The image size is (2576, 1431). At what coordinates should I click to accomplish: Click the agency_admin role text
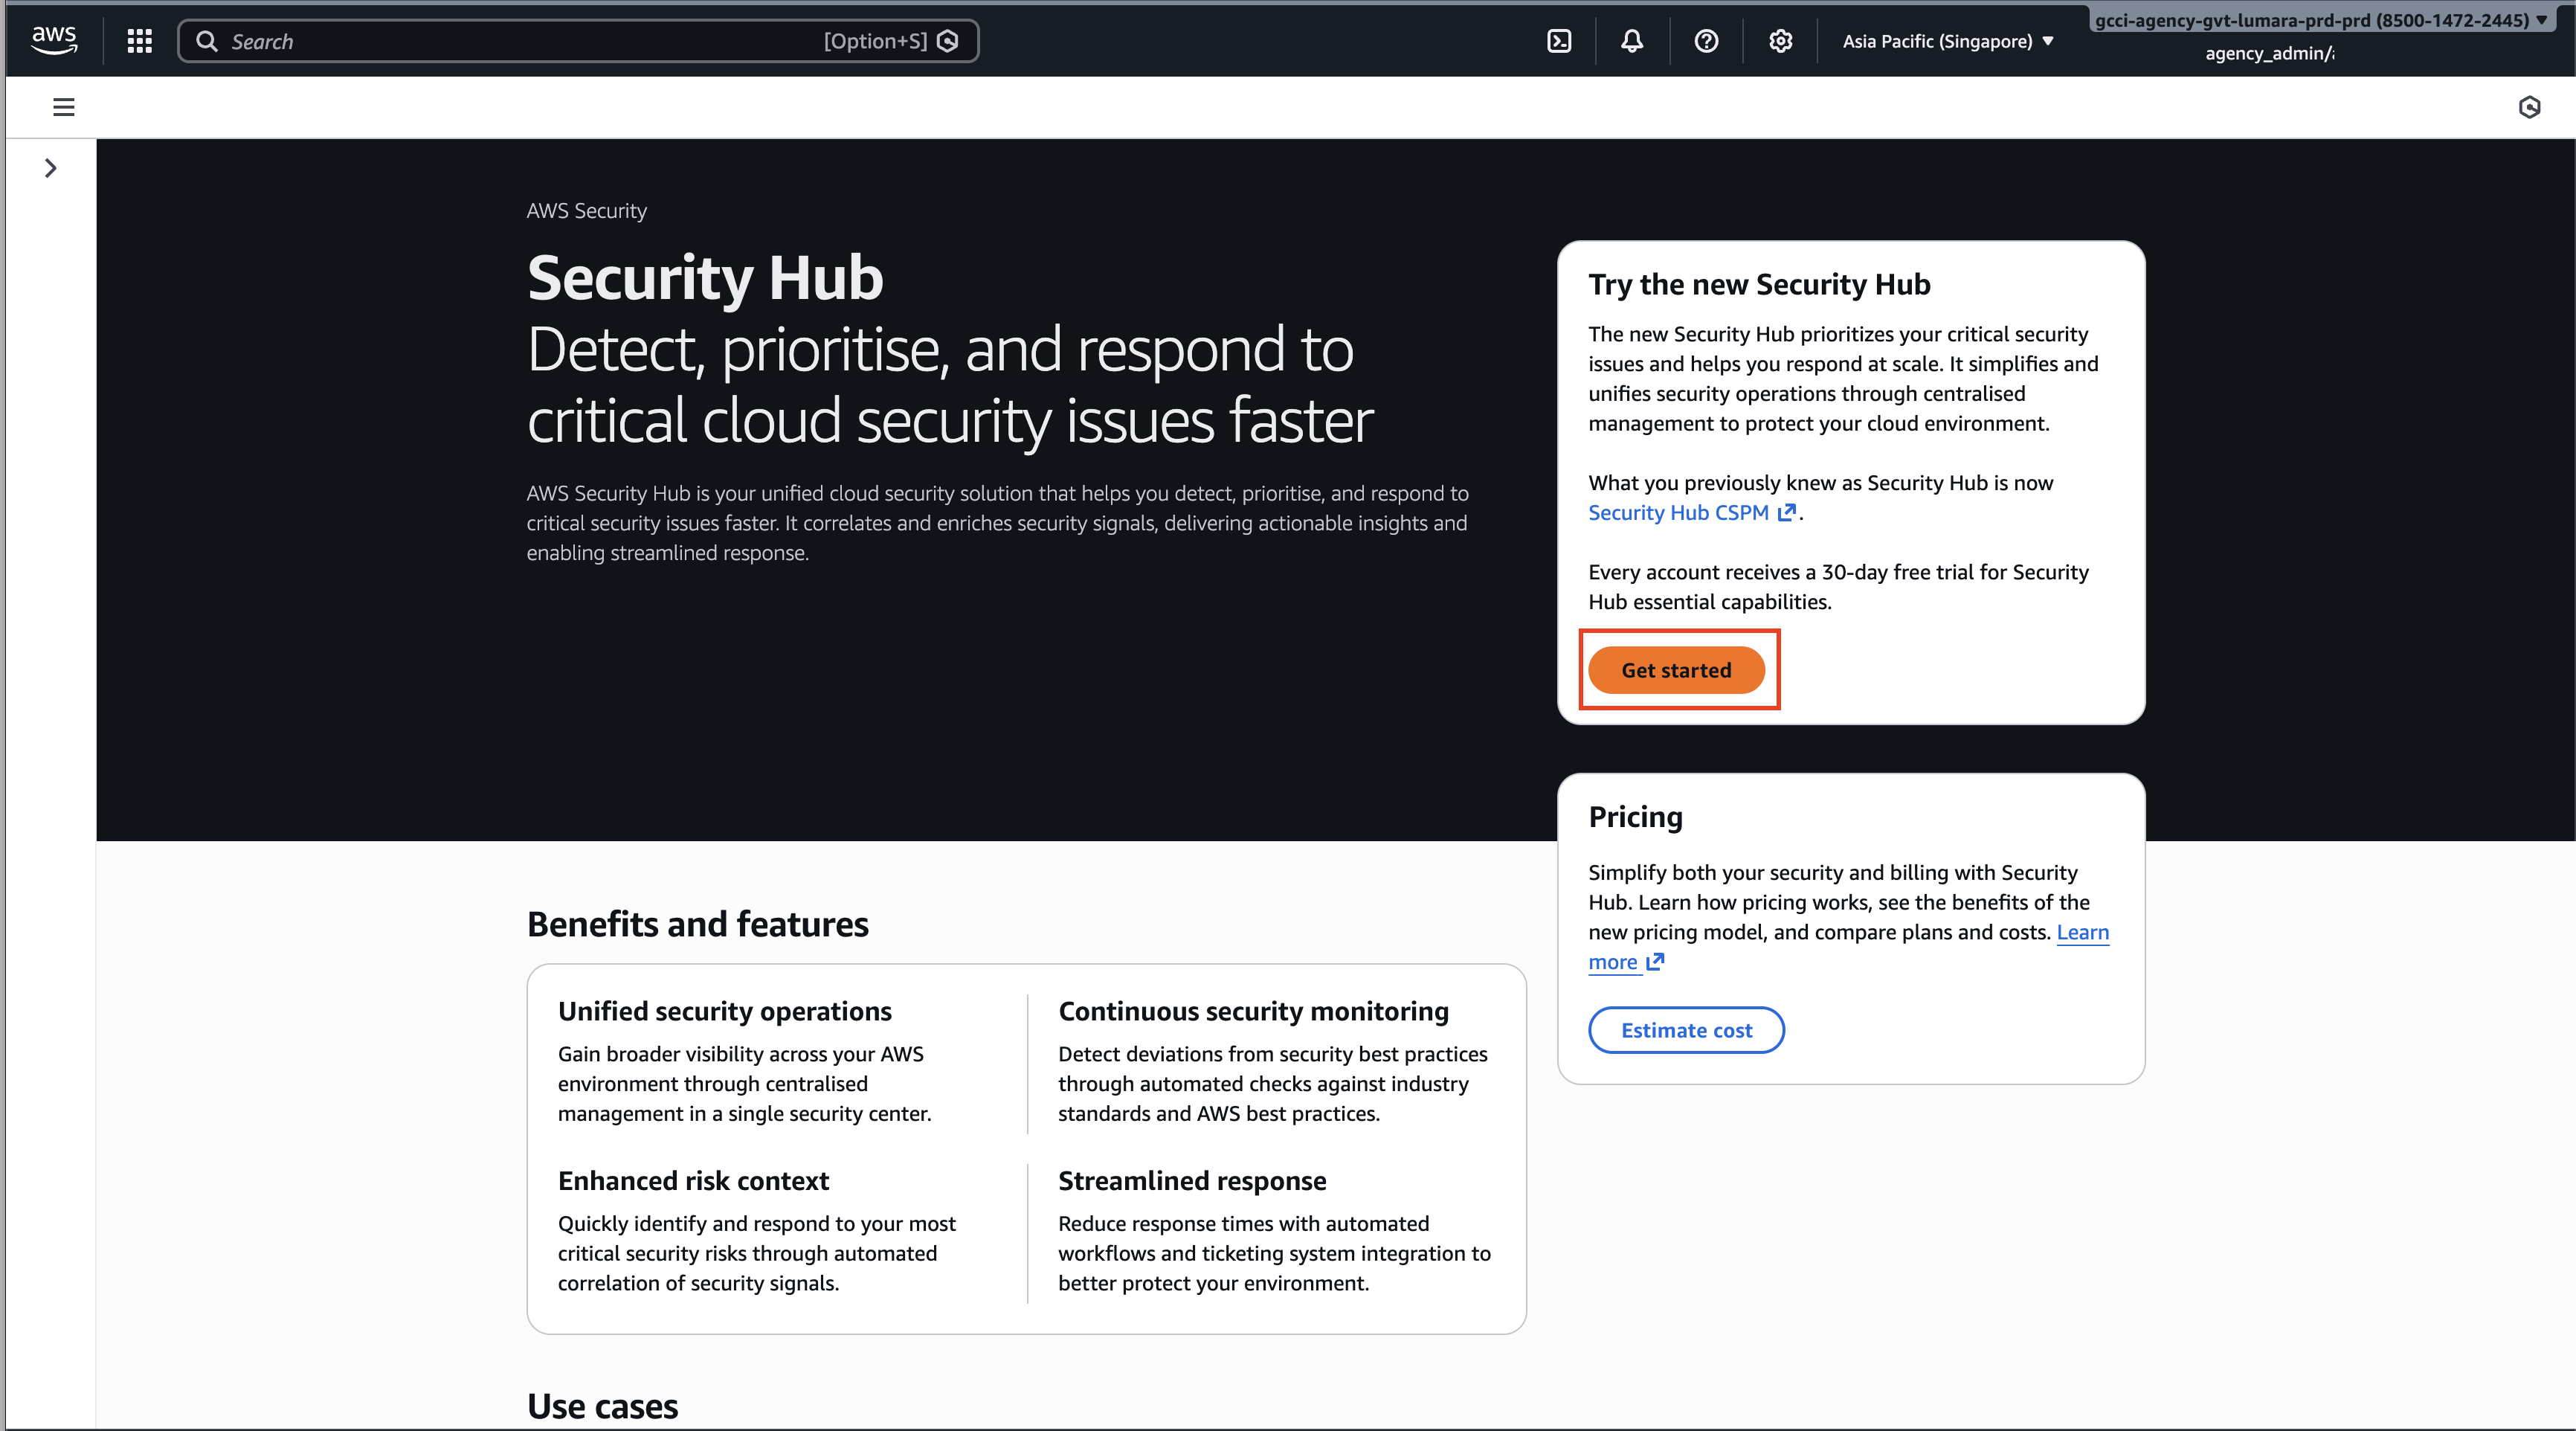(2270, 54)
